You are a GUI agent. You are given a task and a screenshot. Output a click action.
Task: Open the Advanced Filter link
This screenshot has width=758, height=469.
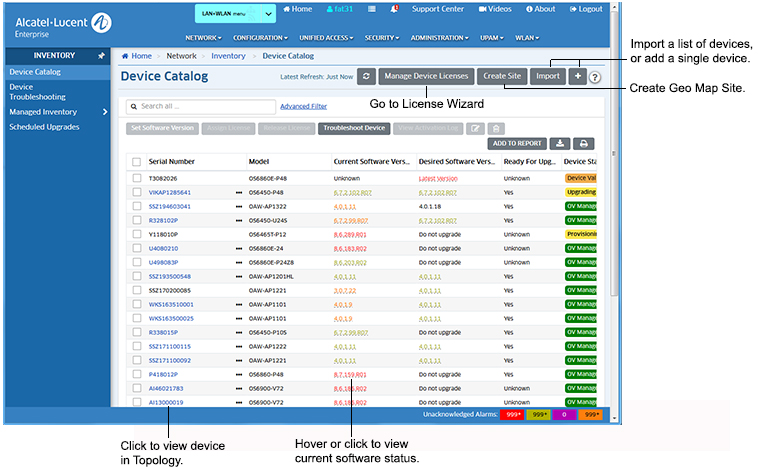point(304,106)
